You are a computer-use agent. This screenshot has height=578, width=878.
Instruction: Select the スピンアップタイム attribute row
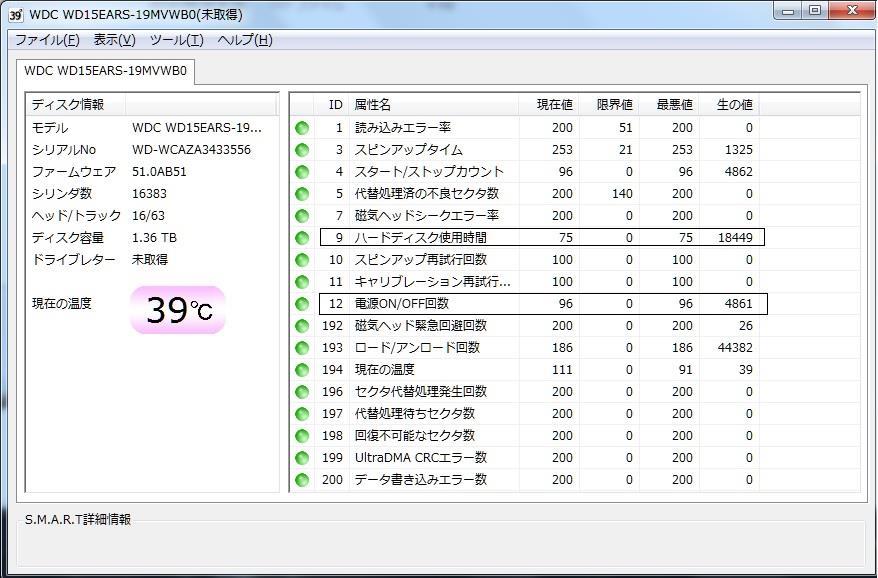pos(576,150)
